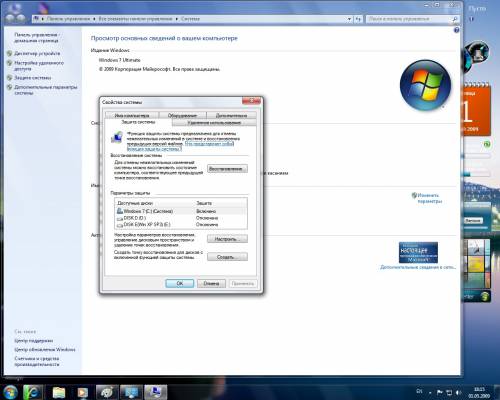Screen dimensions: 500x400
Task: Click the language indicator in tray
Action: (x=419, y=391)
